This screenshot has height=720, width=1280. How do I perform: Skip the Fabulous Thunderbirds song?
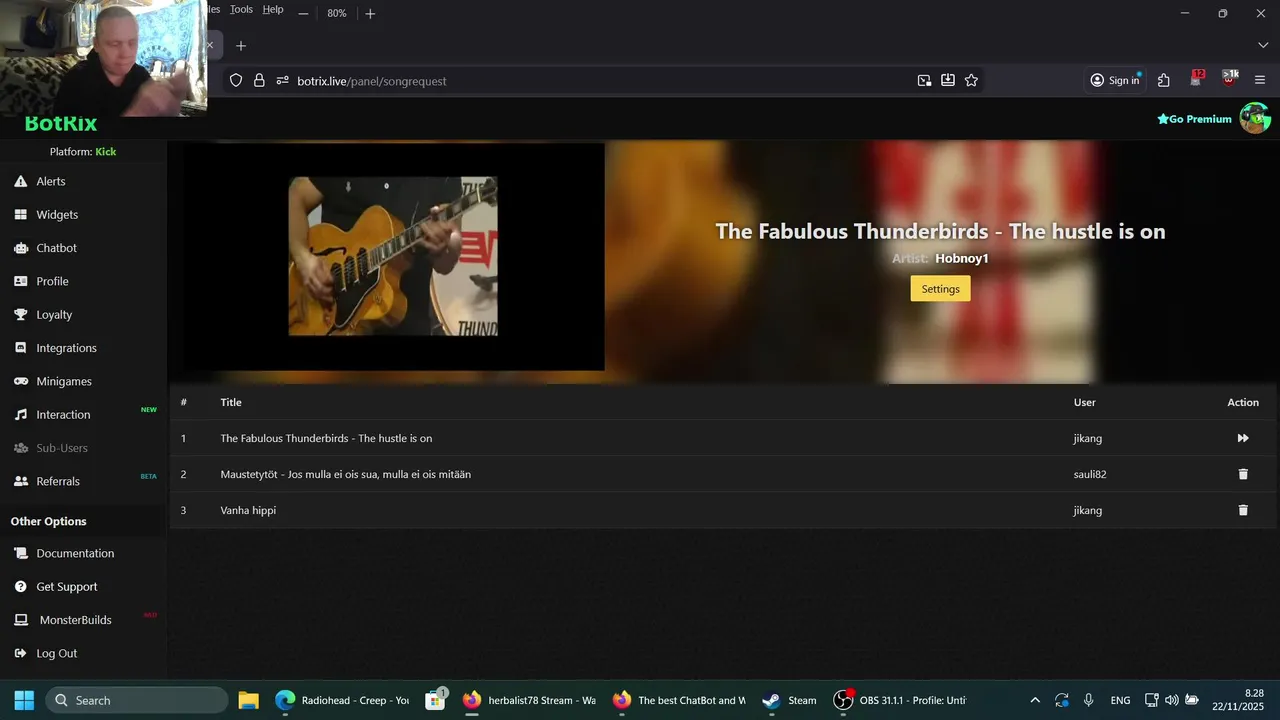click(x=1243, y=438)
